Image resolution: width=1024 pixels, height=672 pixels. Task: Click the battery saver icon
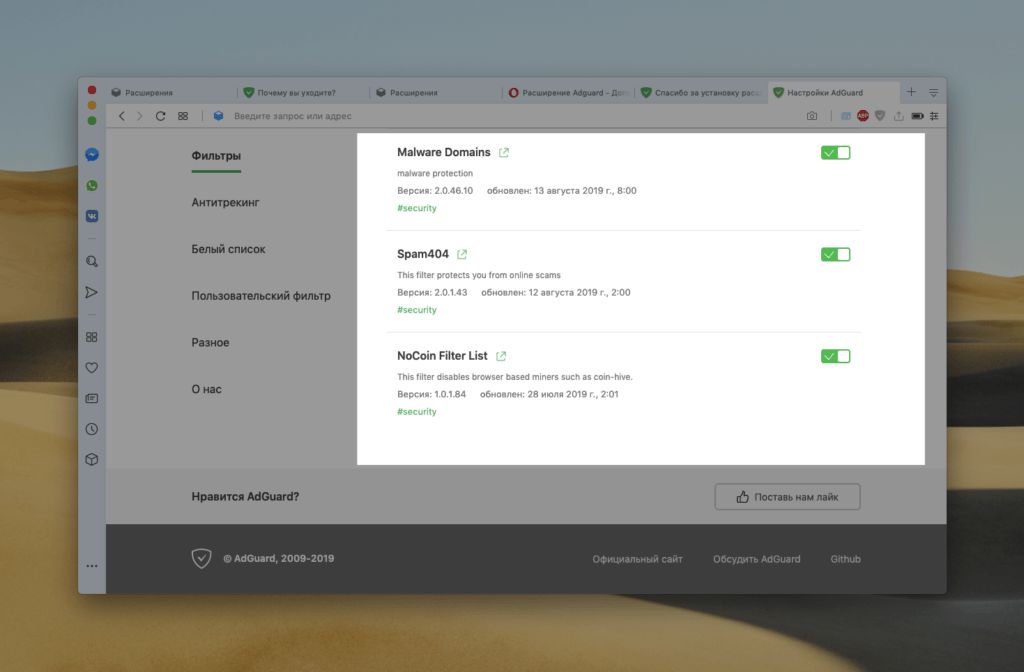pyautogui.click(x=917, y=116)
